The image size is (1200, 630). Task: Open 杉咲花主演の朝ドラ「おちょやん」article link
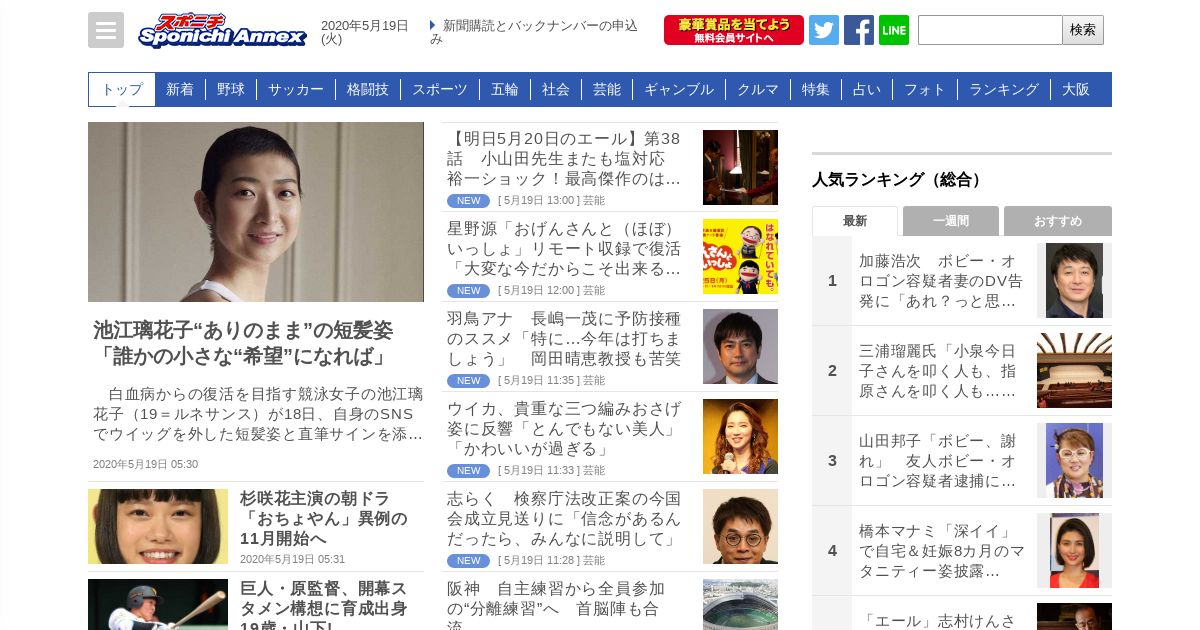coord(324,518)
